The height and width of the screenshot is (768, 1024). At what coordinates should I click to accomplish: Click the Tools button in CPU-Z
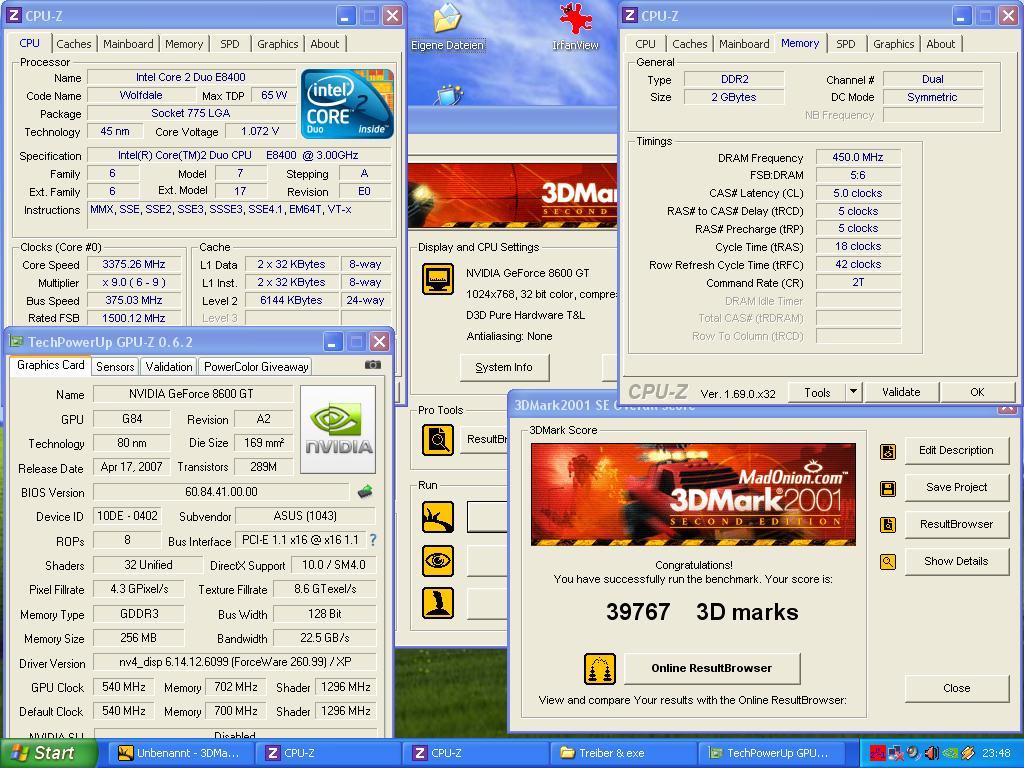(817, 392)
